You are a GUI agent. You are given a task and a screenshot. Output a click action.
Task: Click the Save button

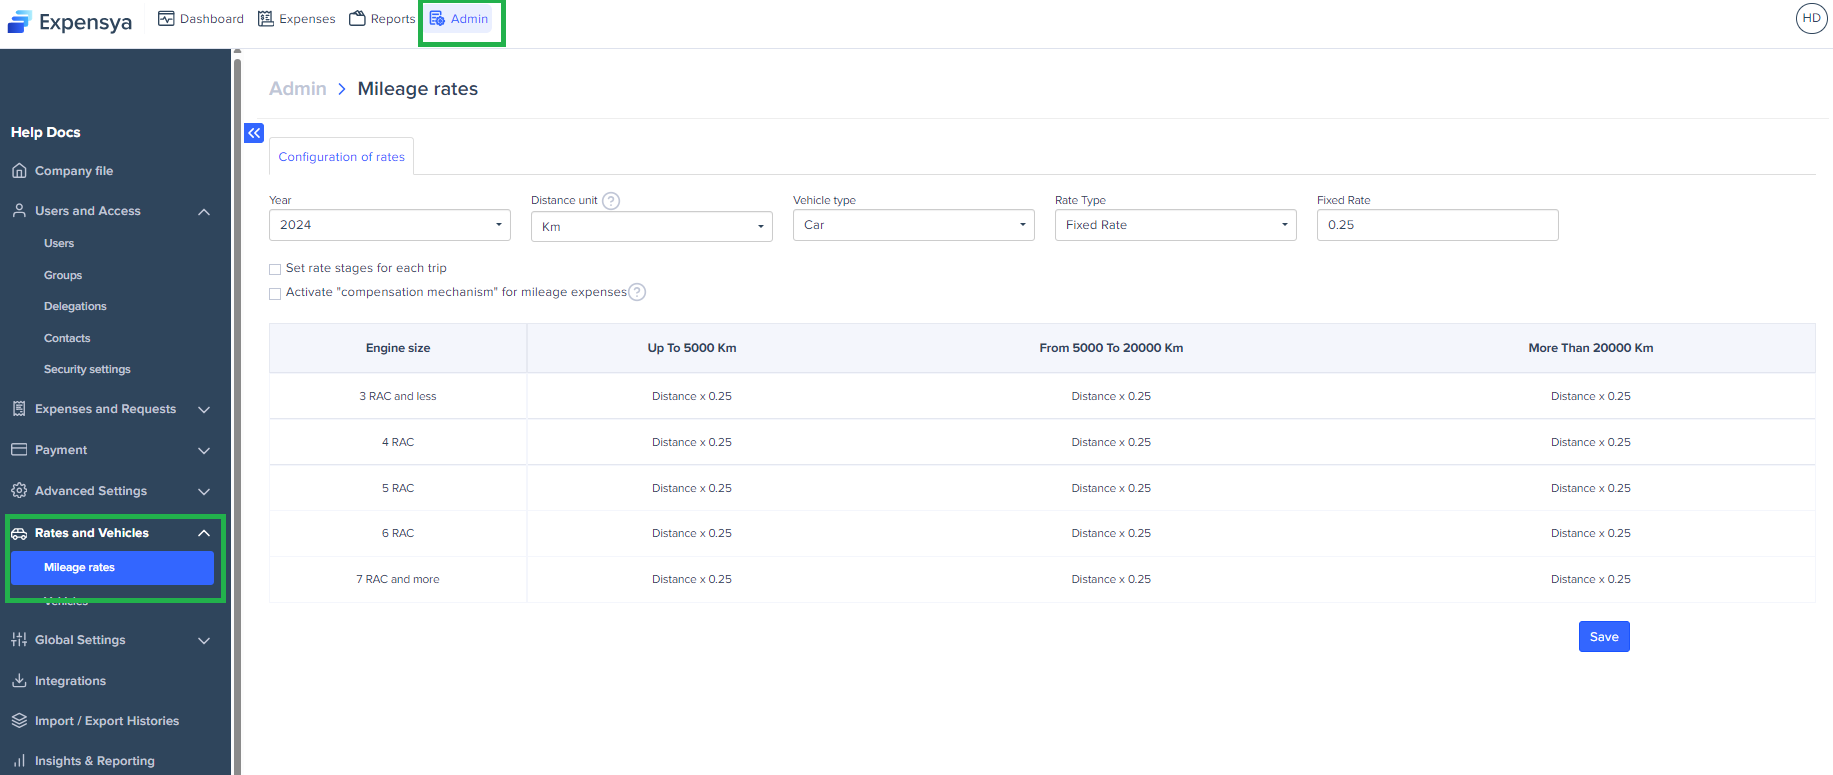pyautogui.click(x=1603, y=637)
